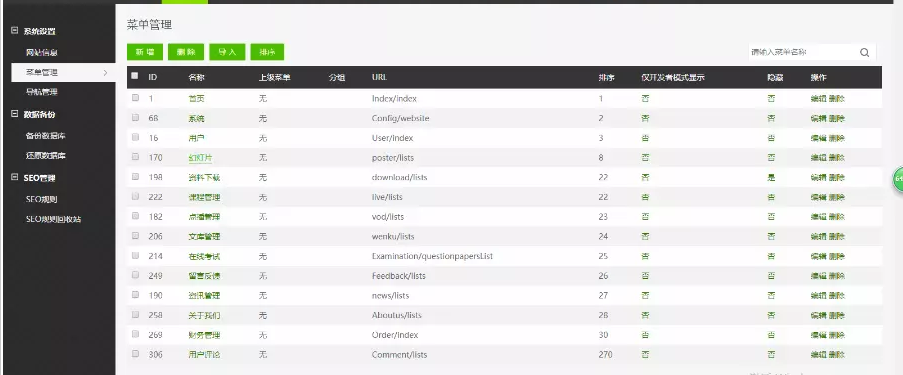
Task: Check the box for the ID 170 row
Action: pos(135,157)
